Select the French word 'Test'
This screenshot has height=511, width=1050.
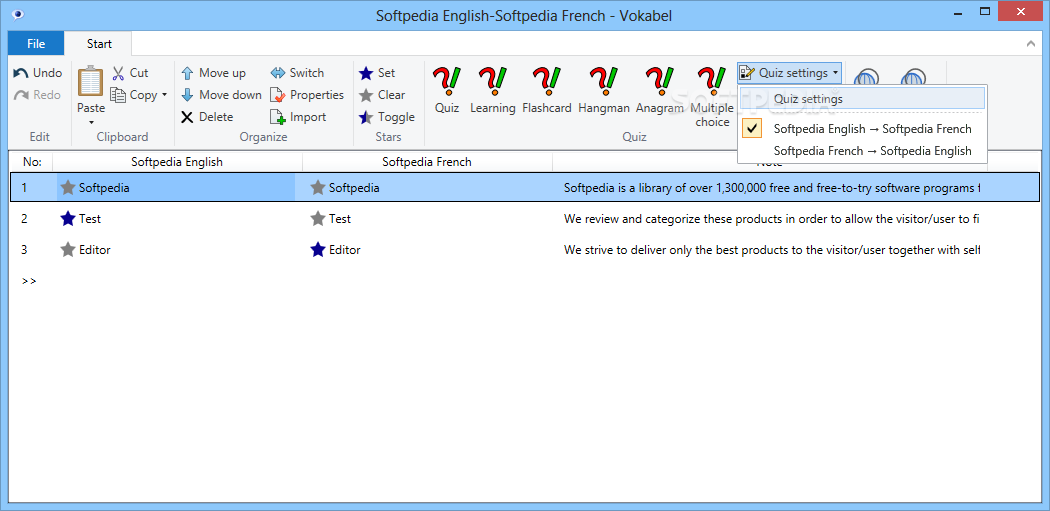click(x=340, y=218)
